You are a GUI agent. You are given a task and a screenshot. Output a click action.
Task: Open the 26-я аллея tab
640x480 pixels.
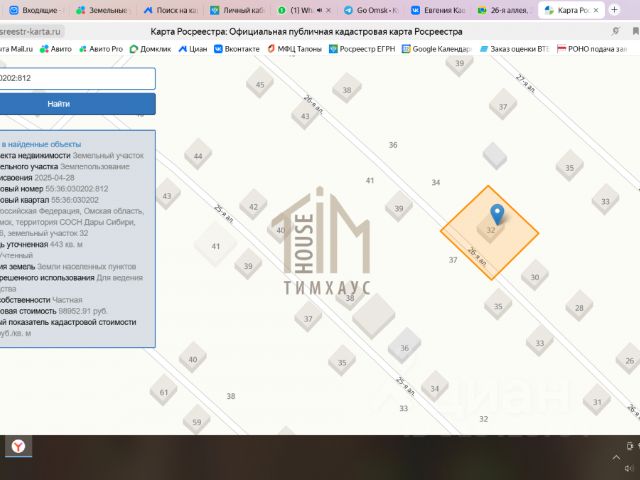[503, 10]
